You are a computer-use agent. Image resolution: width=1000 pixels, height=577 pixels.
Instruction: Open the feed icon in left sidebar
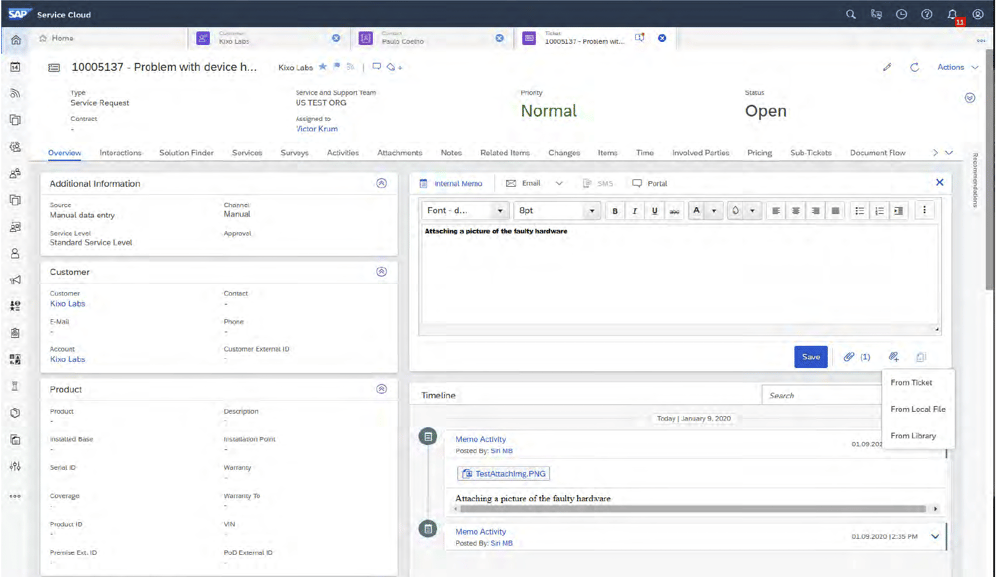pyautogui.click(x=15, y=93)
